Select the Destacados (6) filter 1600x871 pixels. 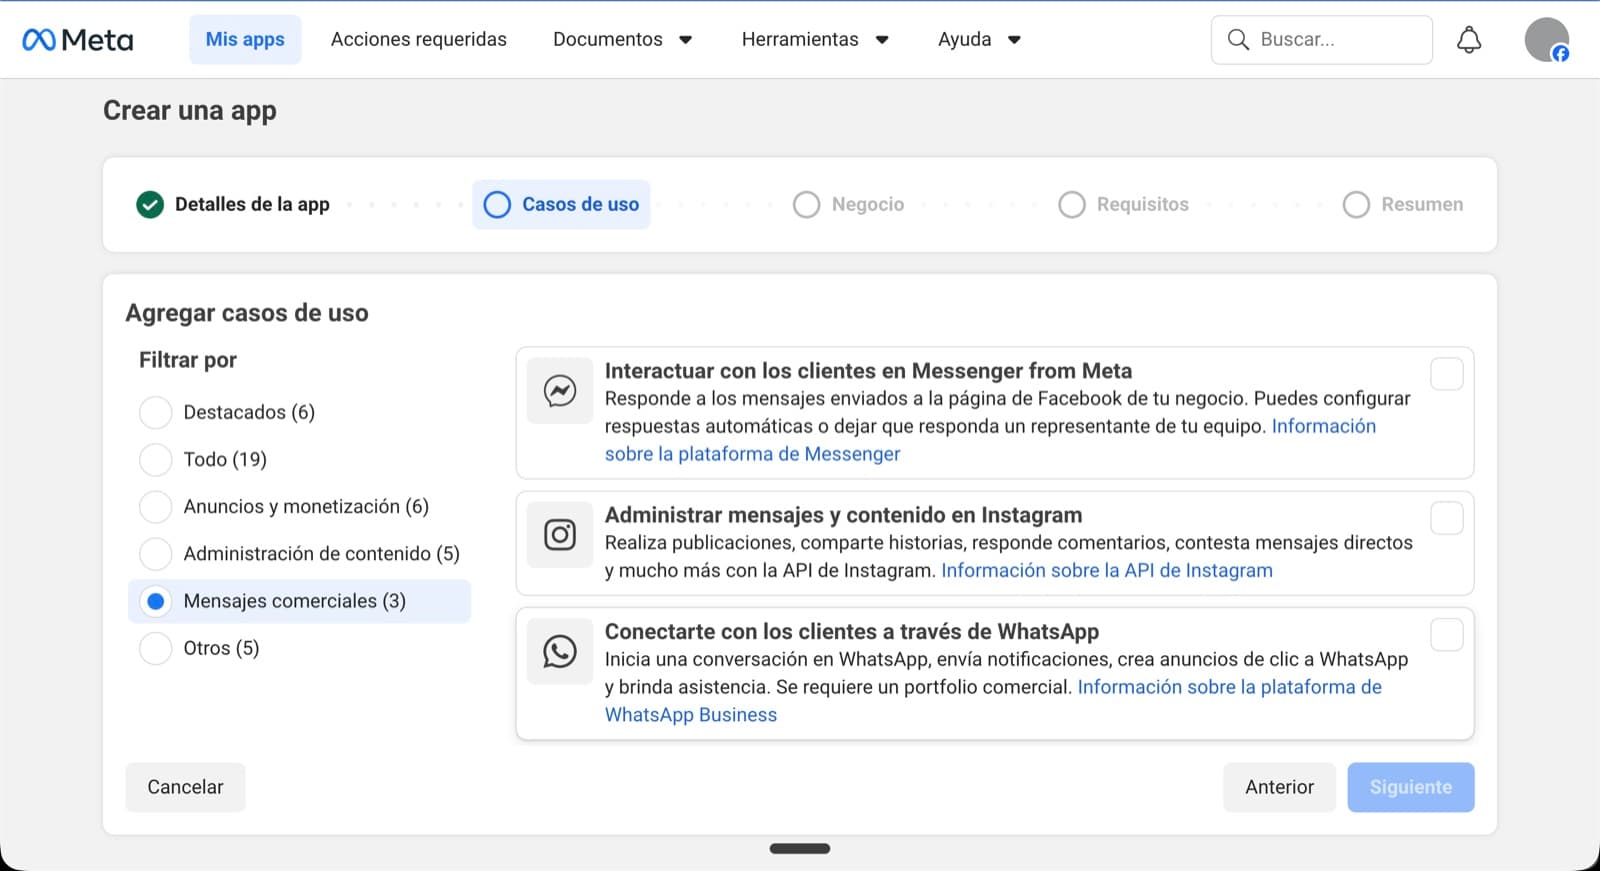coord(299,412)
